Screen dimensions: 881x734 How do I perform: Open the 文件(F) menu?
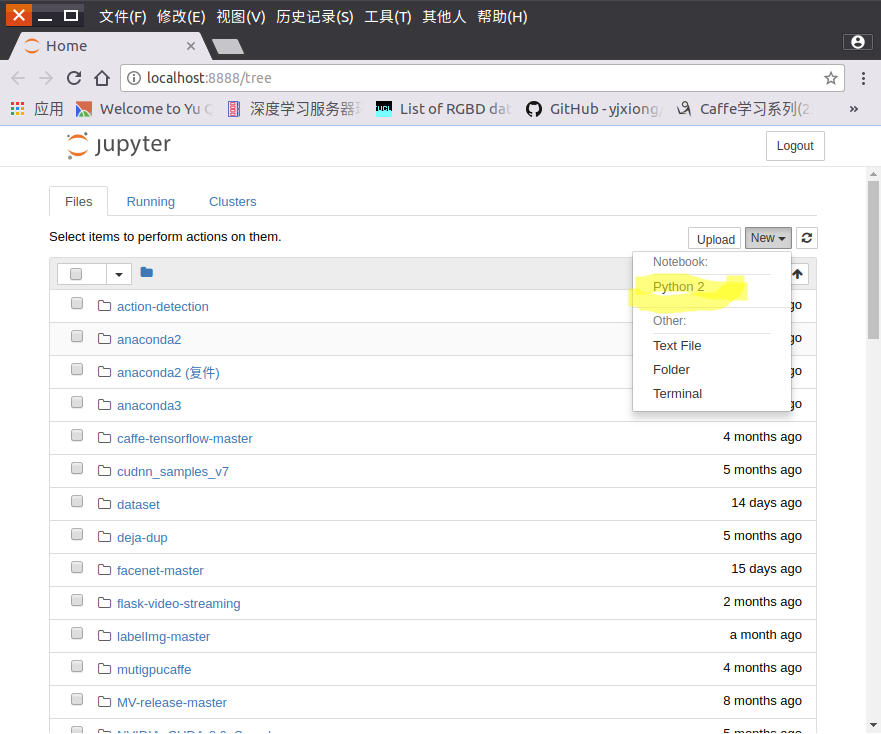pos(122,16)
